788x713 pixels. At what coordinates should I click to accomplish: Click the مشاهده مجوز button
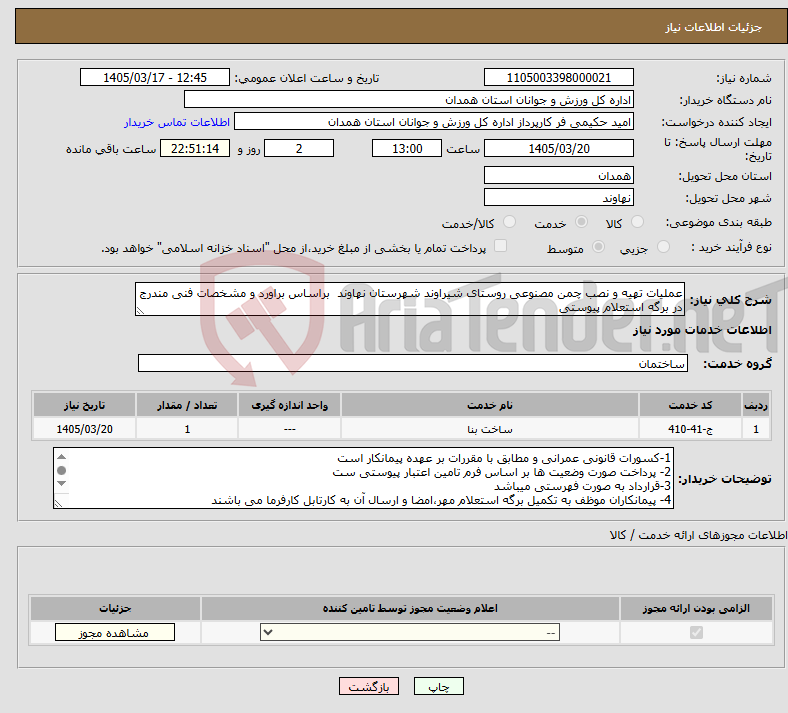[x=115, y=632]
